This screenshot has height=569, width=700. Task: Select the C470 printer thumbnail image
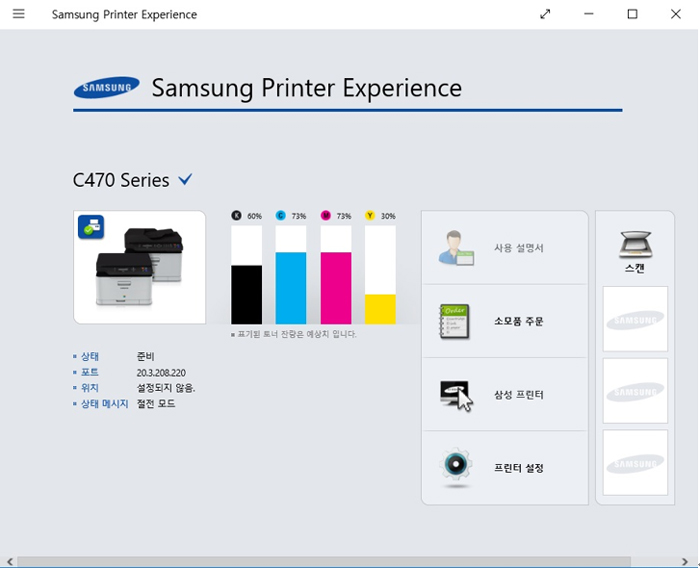click(x=139, y=267)
